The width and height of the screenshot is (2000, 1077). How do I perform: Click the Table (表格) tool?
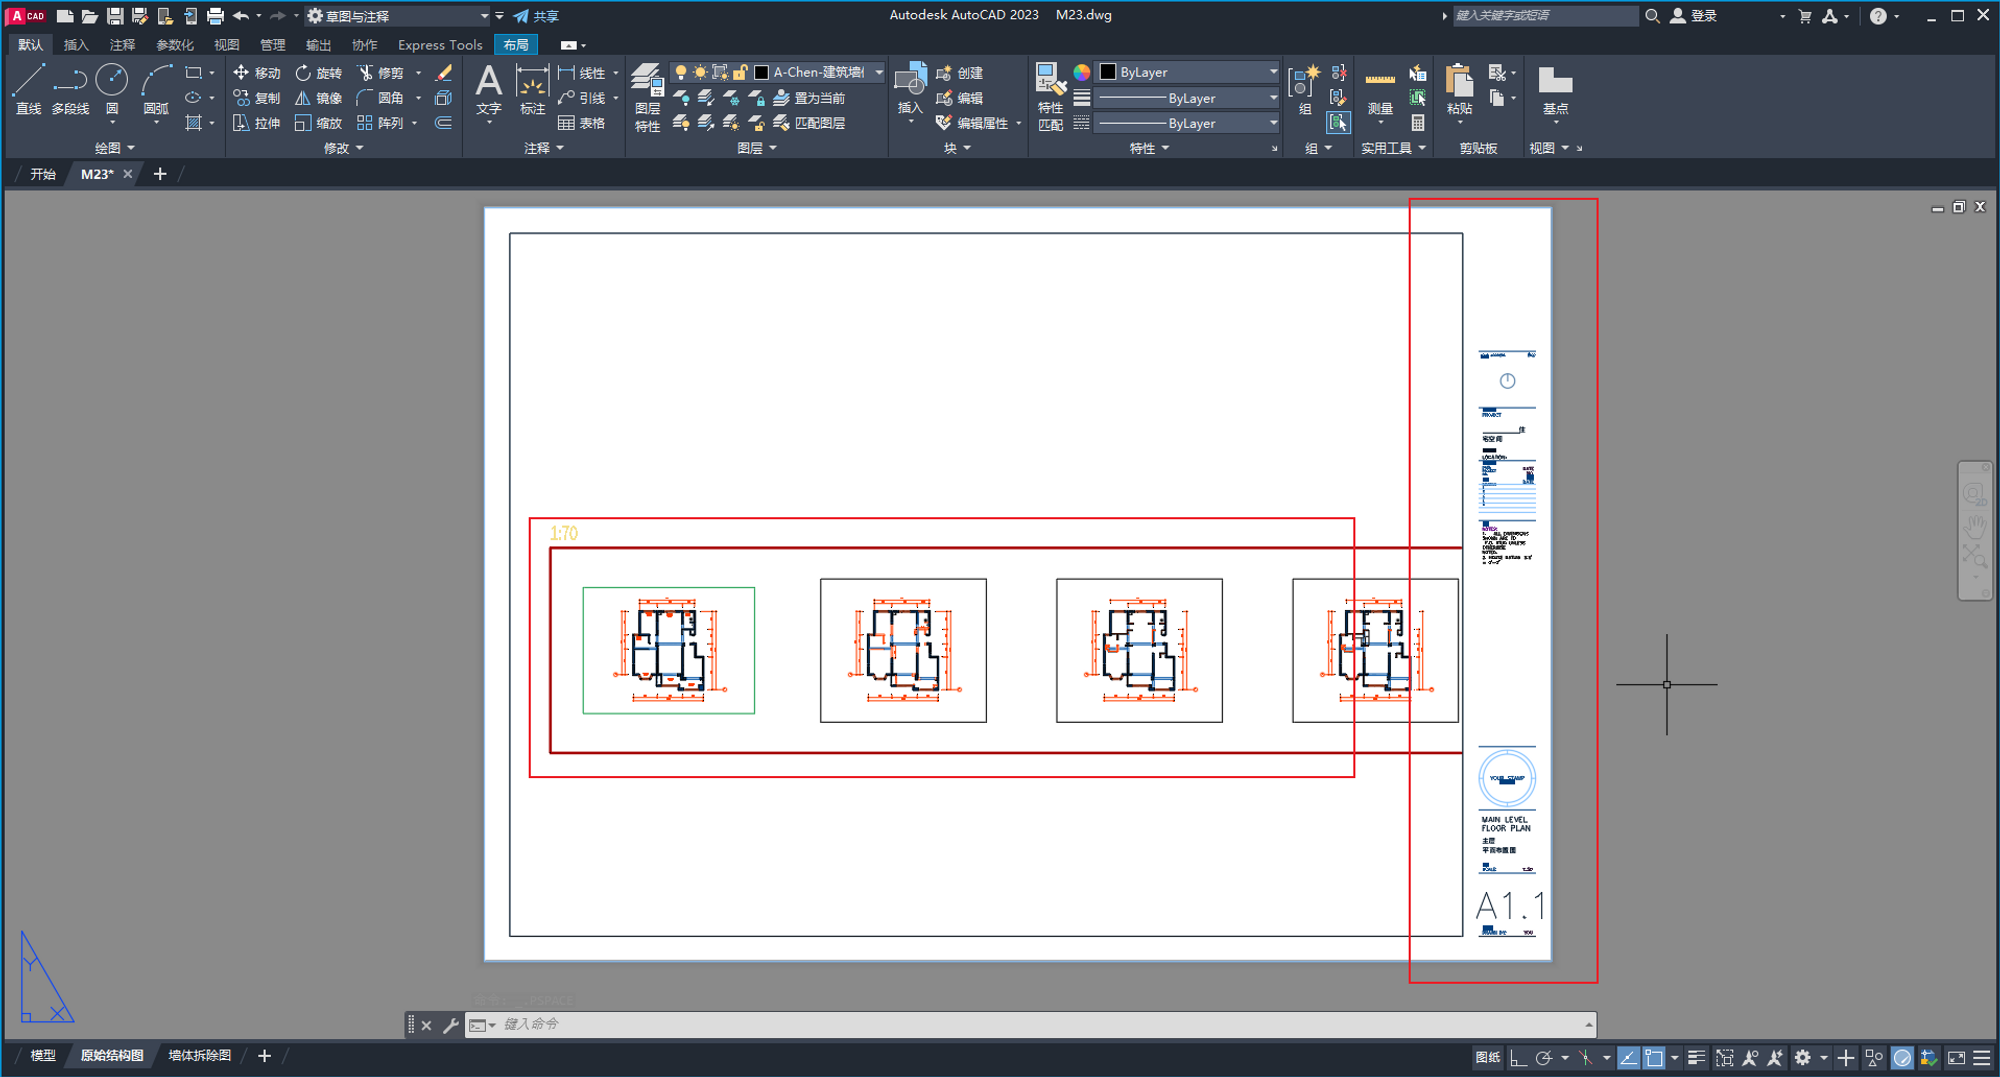582,123
